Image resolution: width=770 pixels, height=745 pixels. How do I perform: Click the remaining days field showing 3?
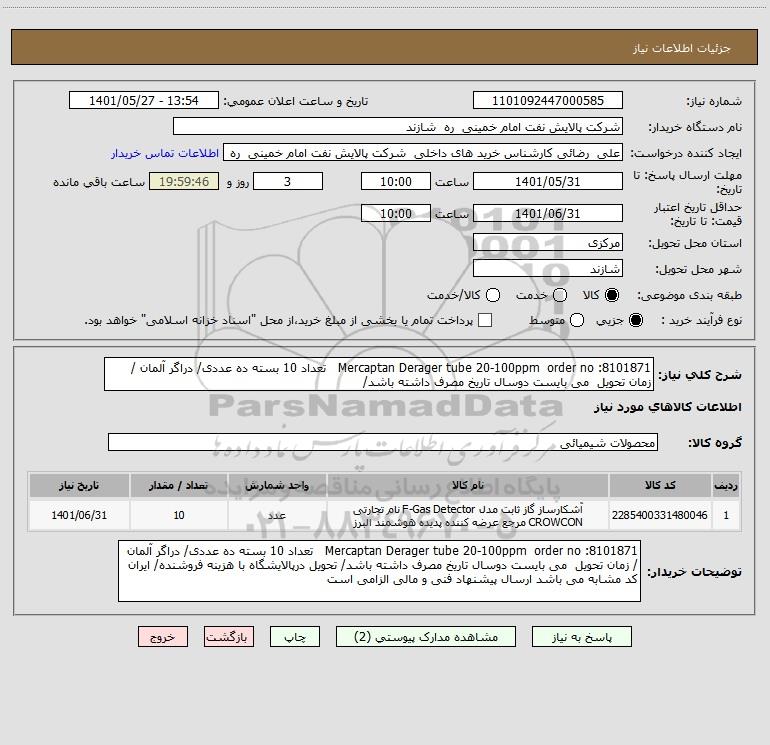click(x=288, y=181)
